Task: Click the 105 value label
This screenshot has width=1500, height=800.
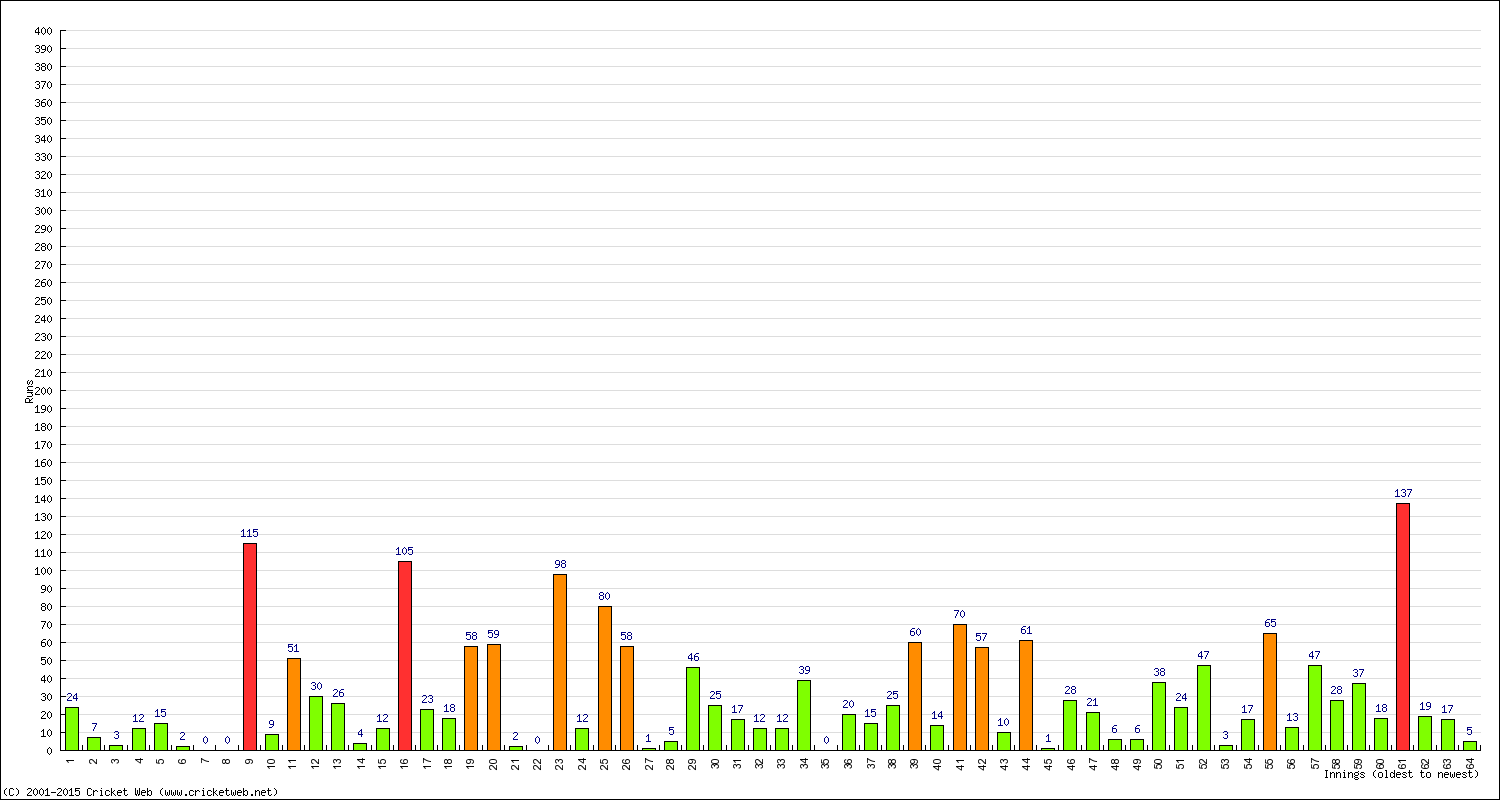Action: (x=405, y=551)
